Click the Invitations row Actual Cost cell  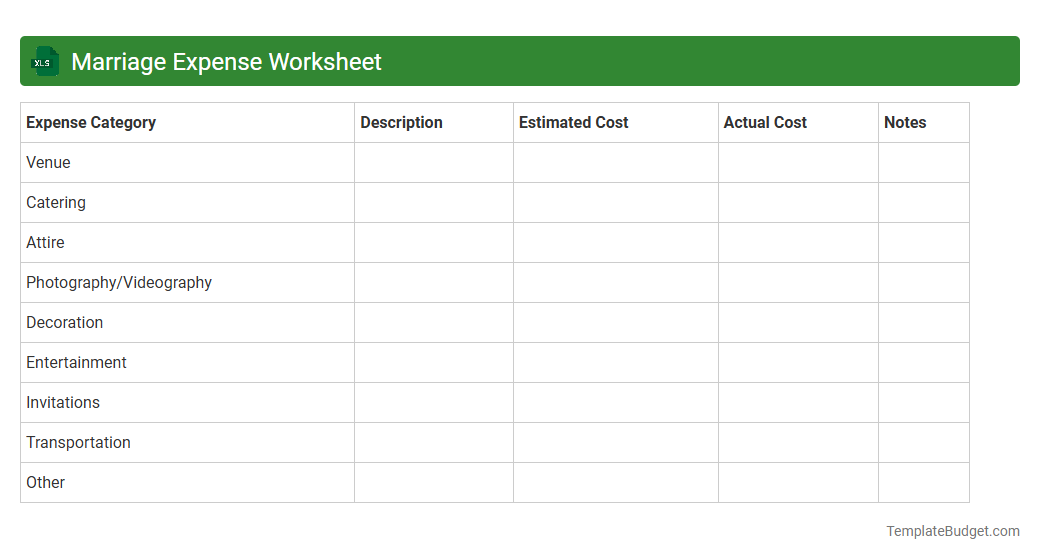coord(799,403)
